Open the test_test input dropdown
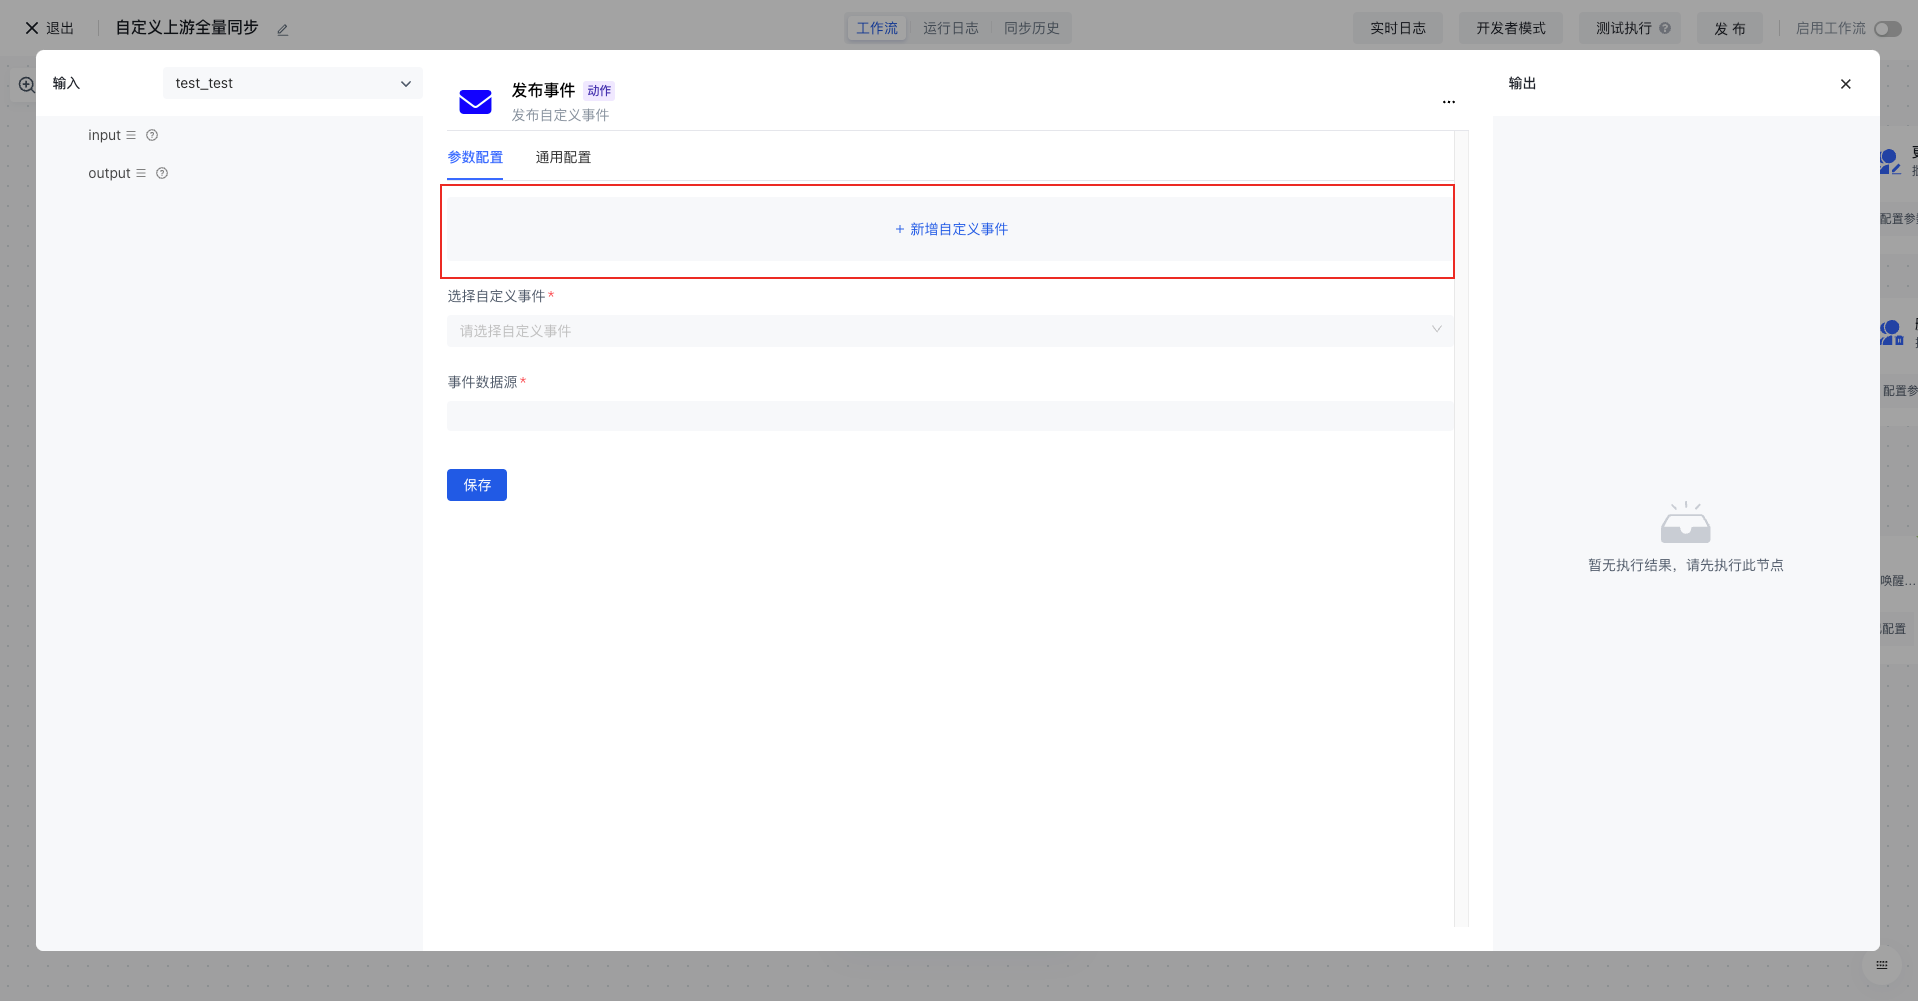The width and height of the screenshot is (1918, 1001). click(x=292, y=83)
